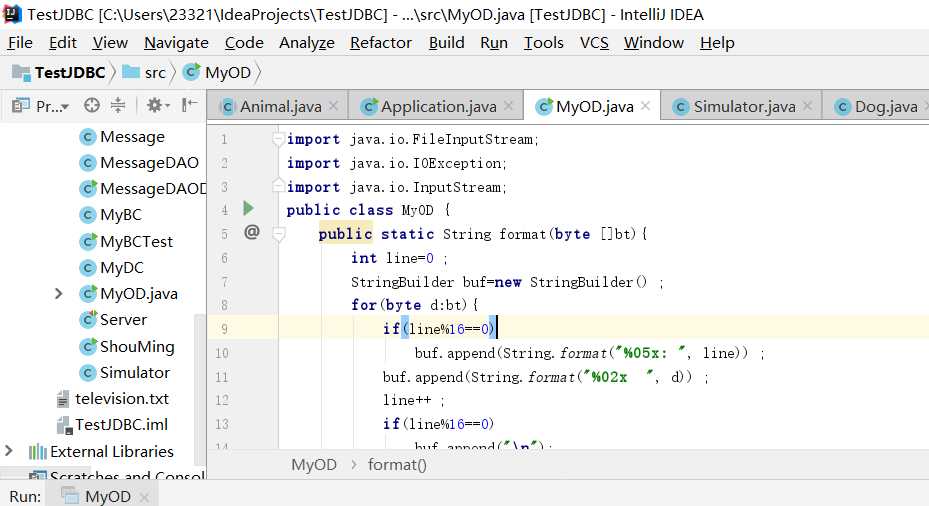
Task: Open the Run menu
Action: click(x=494, y=43)
